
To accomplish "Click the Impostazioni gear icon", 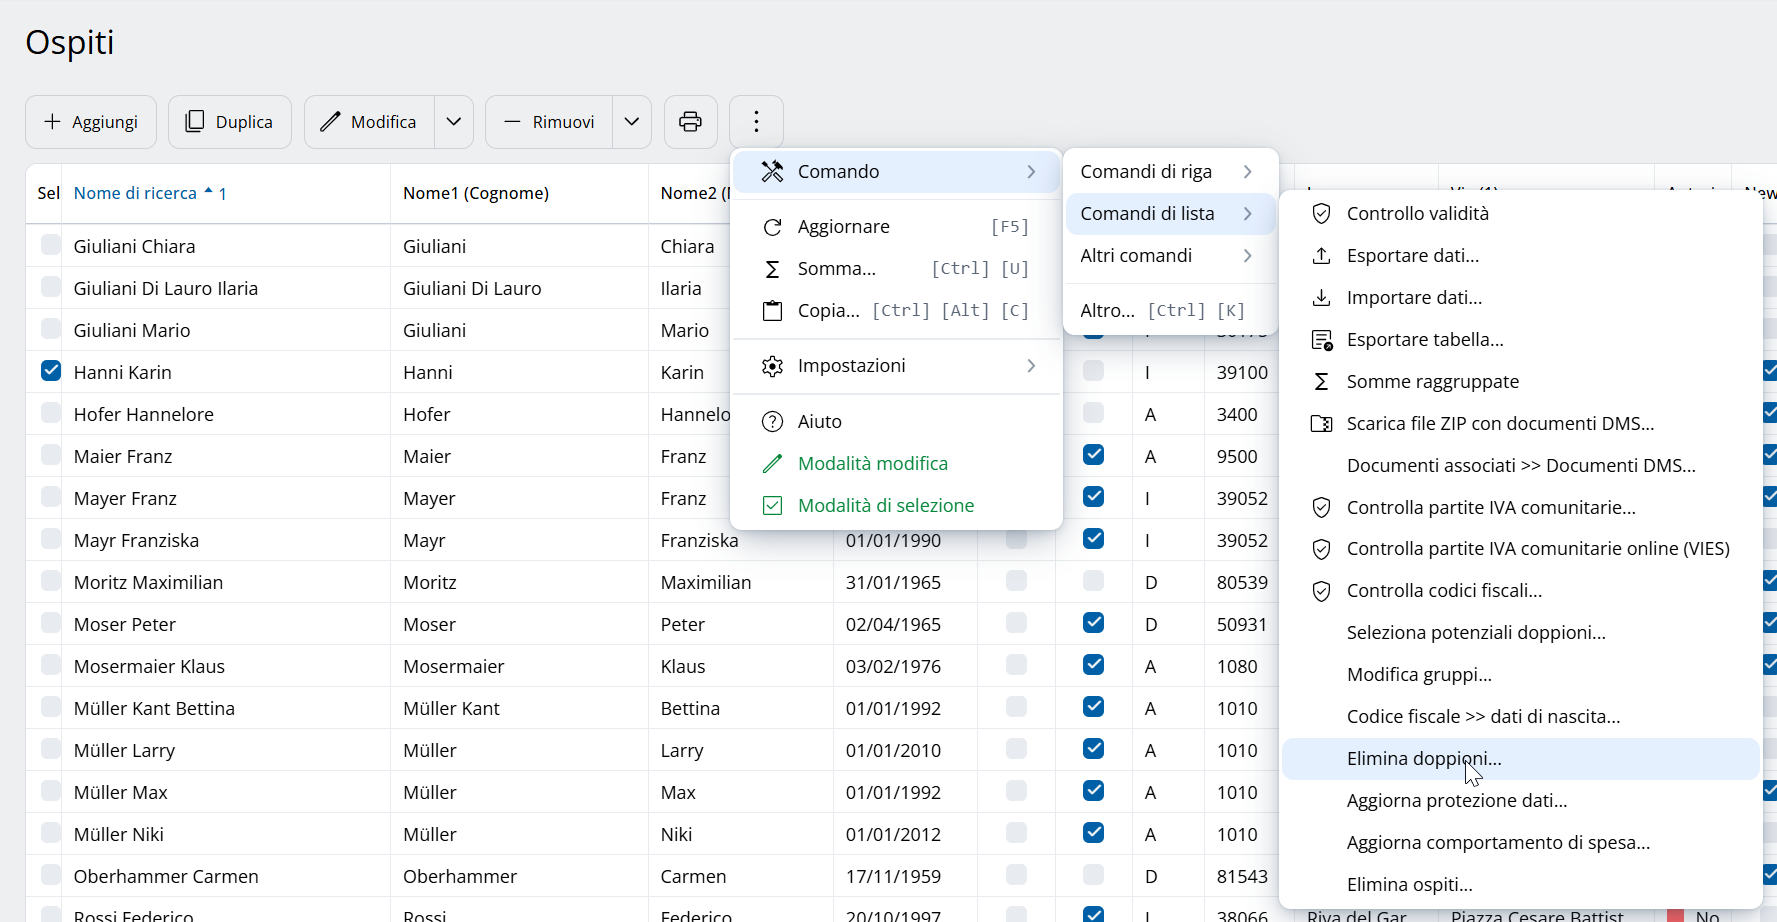I will pyautogui.click(x=772, y=366).
